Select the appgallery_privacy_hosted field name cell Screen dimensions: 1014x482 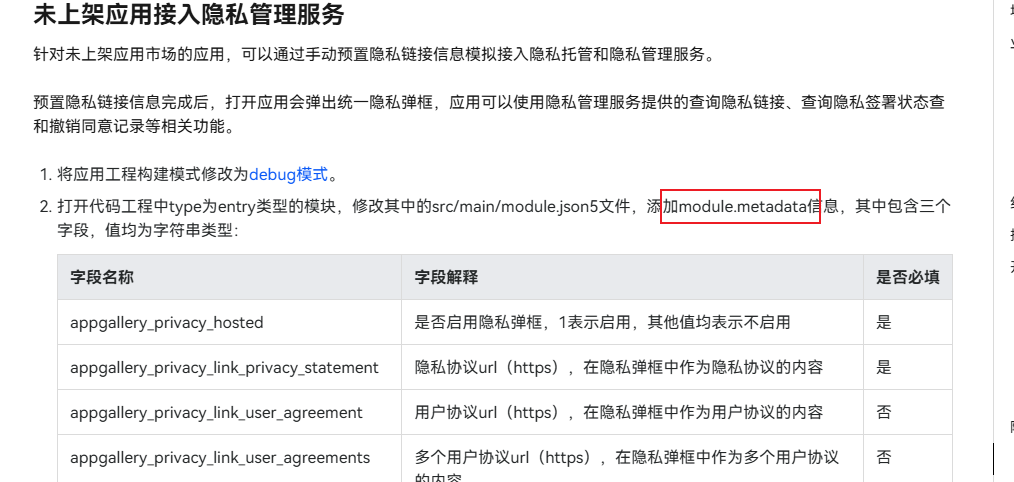(x=166, y=322)
